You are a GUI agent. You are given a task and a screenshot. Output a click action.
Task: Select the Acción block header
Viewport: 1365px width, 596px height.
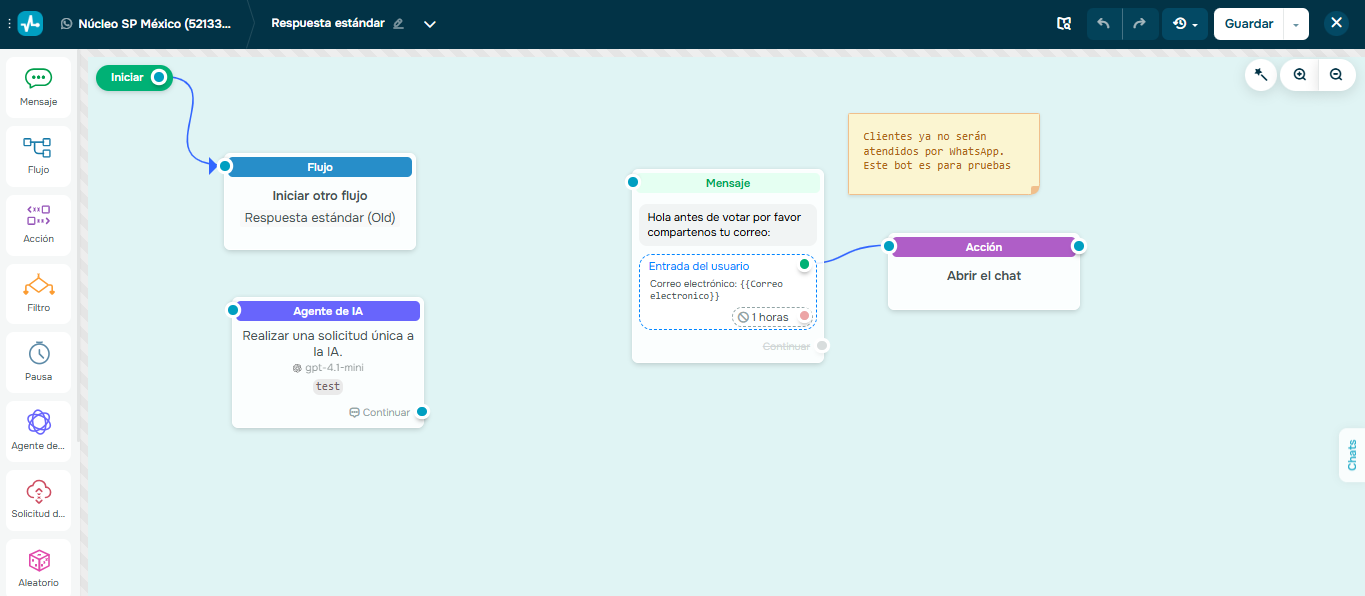[x=984, y=247]
